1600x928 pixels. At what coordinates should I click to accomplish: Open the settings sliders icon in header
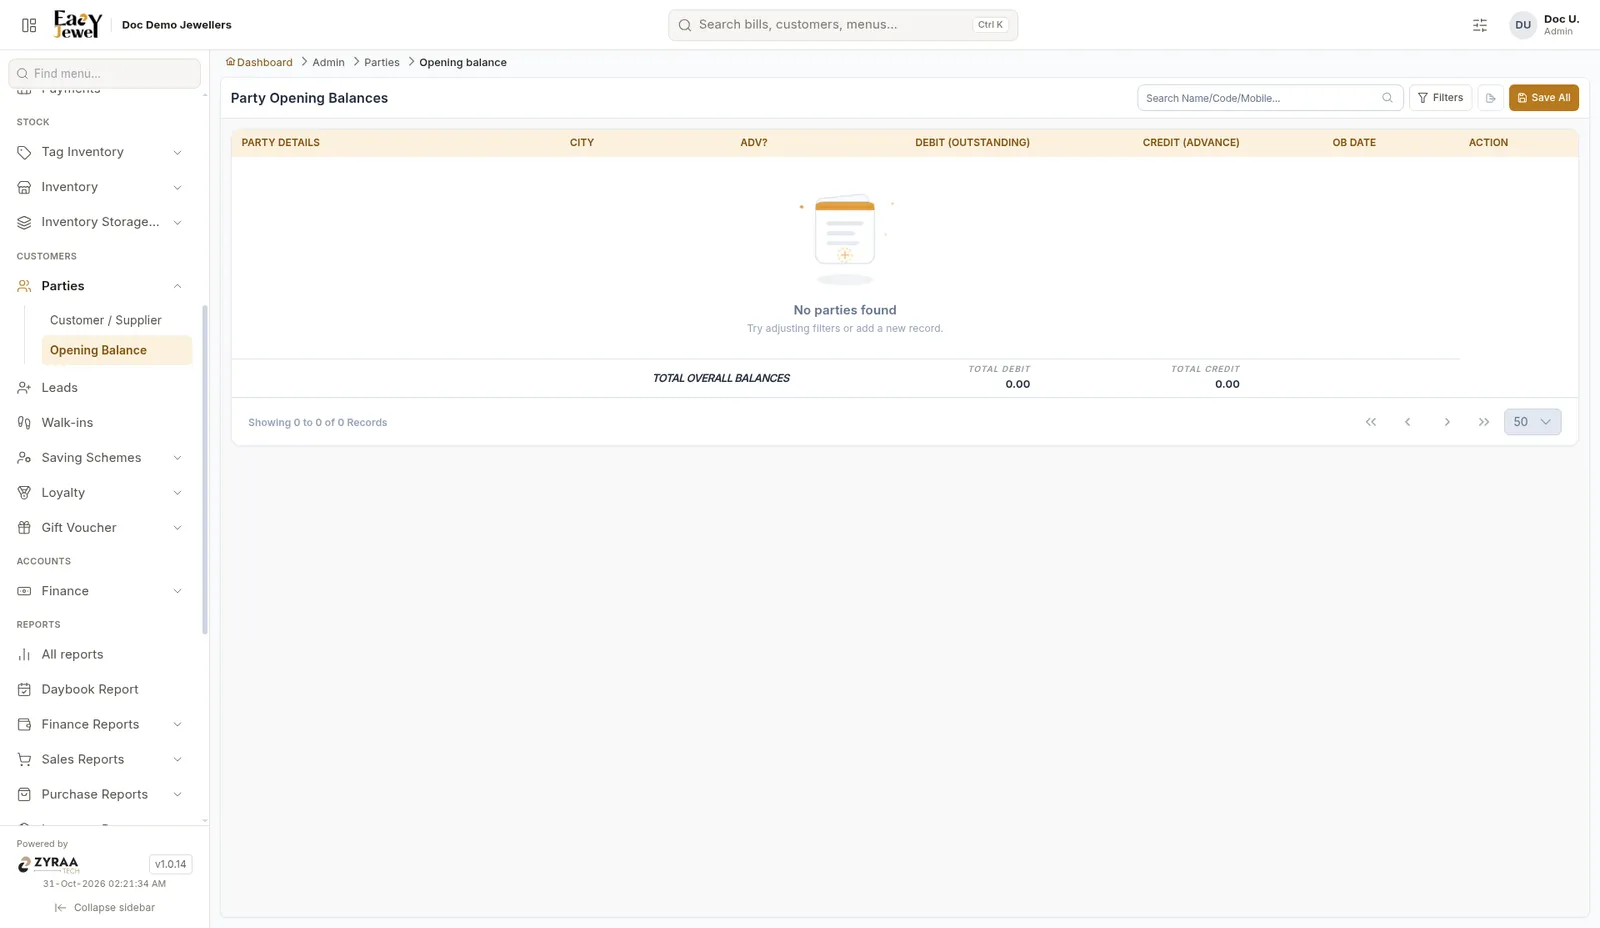1480,25
